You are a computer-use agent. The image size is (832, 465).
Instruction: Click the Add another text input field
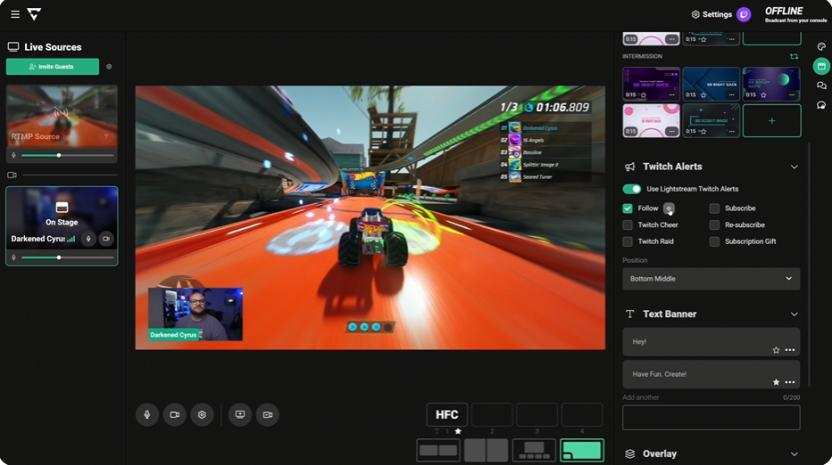[x=711, y=417]
